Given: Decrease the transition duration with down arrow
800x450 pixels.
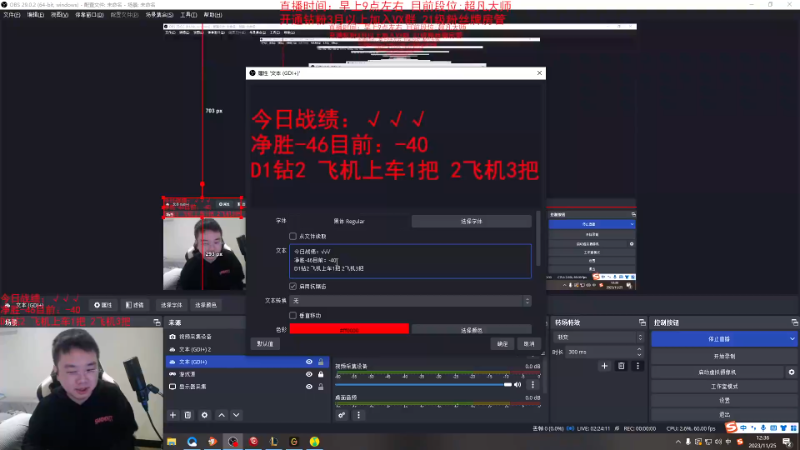Looking at the screenshot, I should click(x=639, y=355).
